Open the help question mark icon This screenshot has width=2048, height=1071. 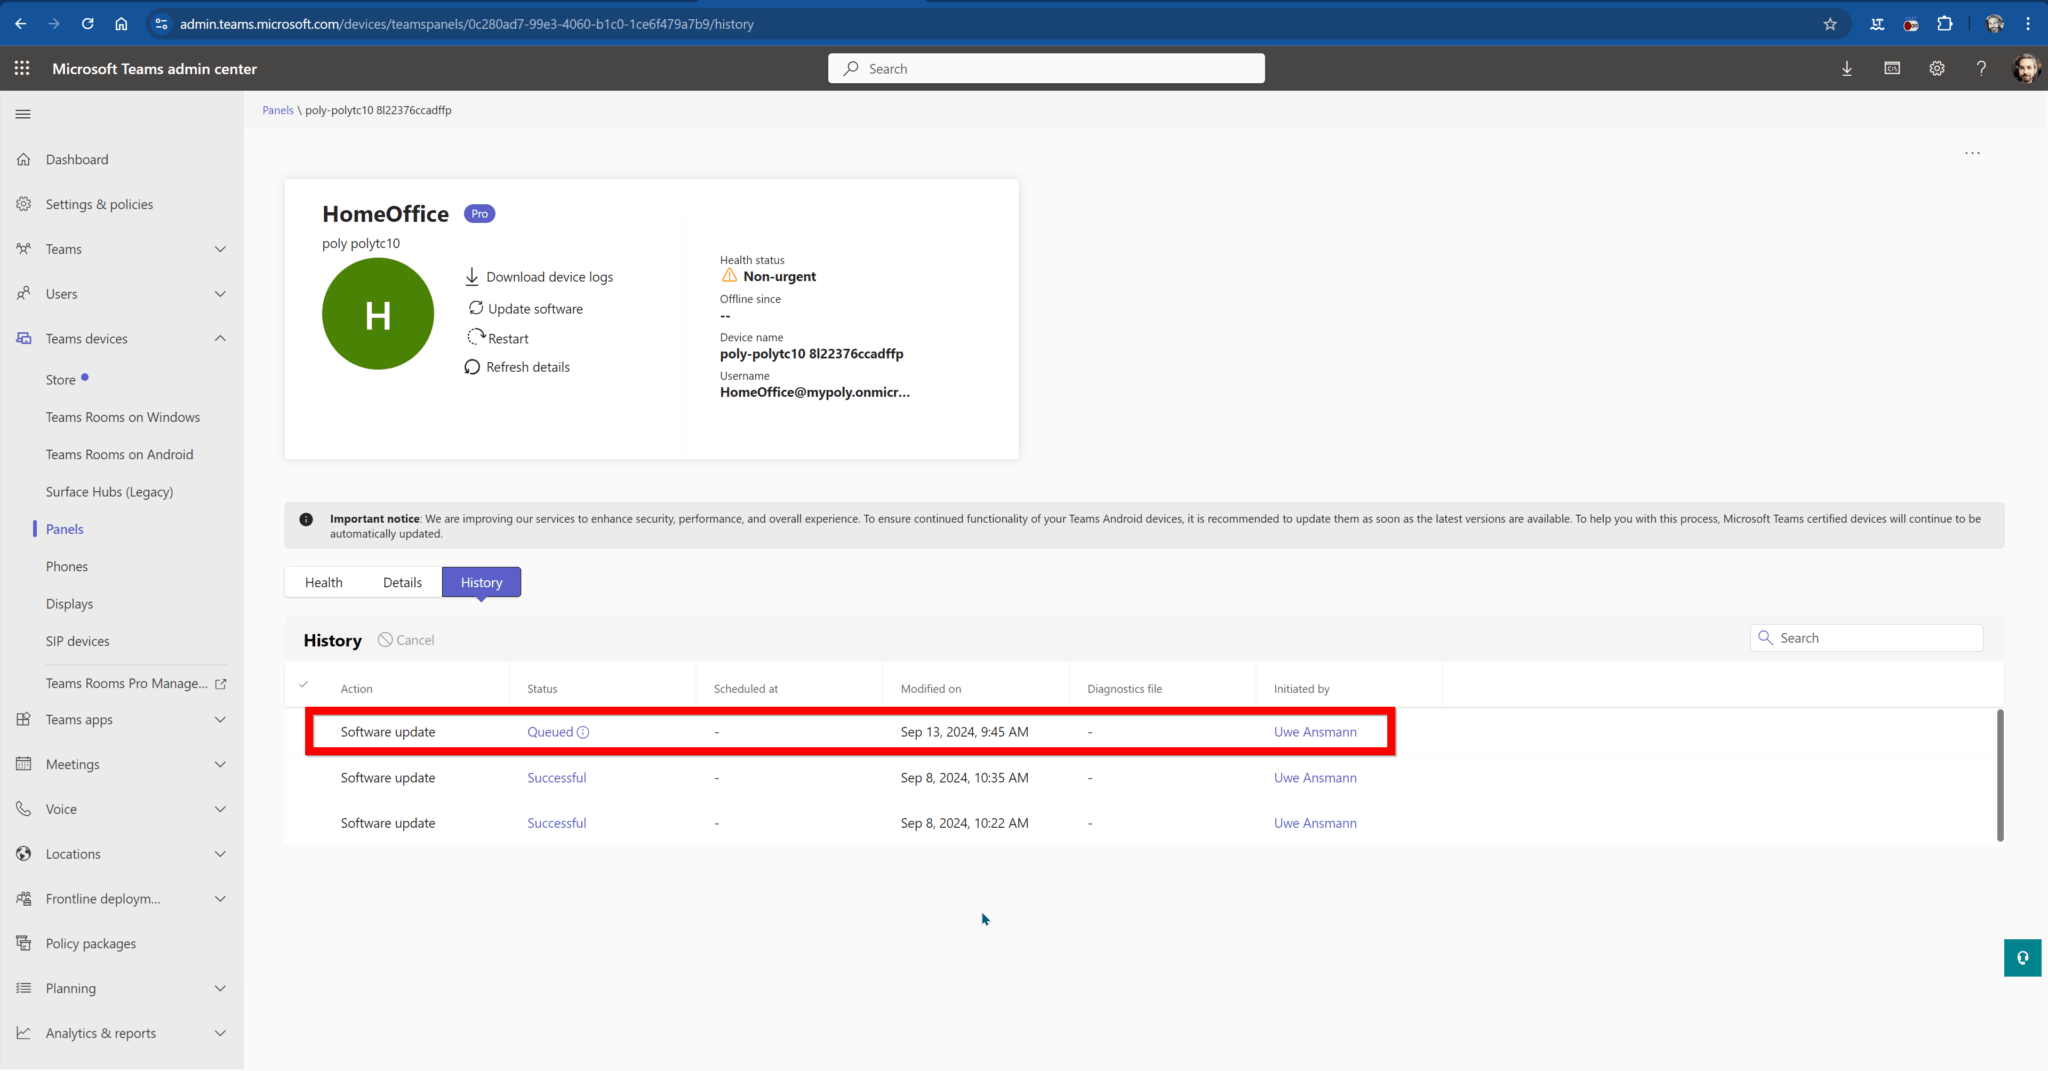click(x=1982, y=68)
